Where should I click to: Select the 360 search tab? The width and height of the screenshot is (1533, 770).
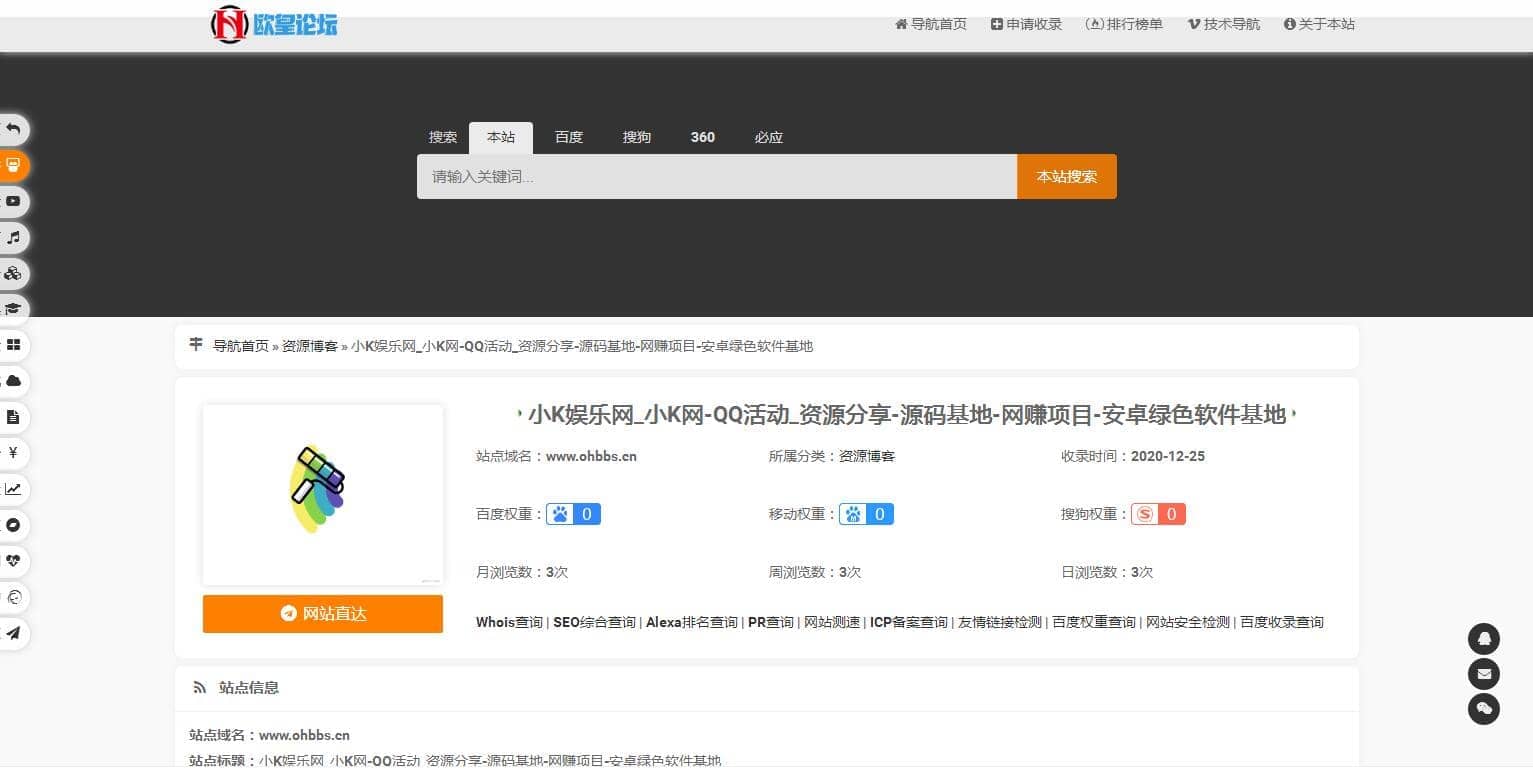[702, 137]
